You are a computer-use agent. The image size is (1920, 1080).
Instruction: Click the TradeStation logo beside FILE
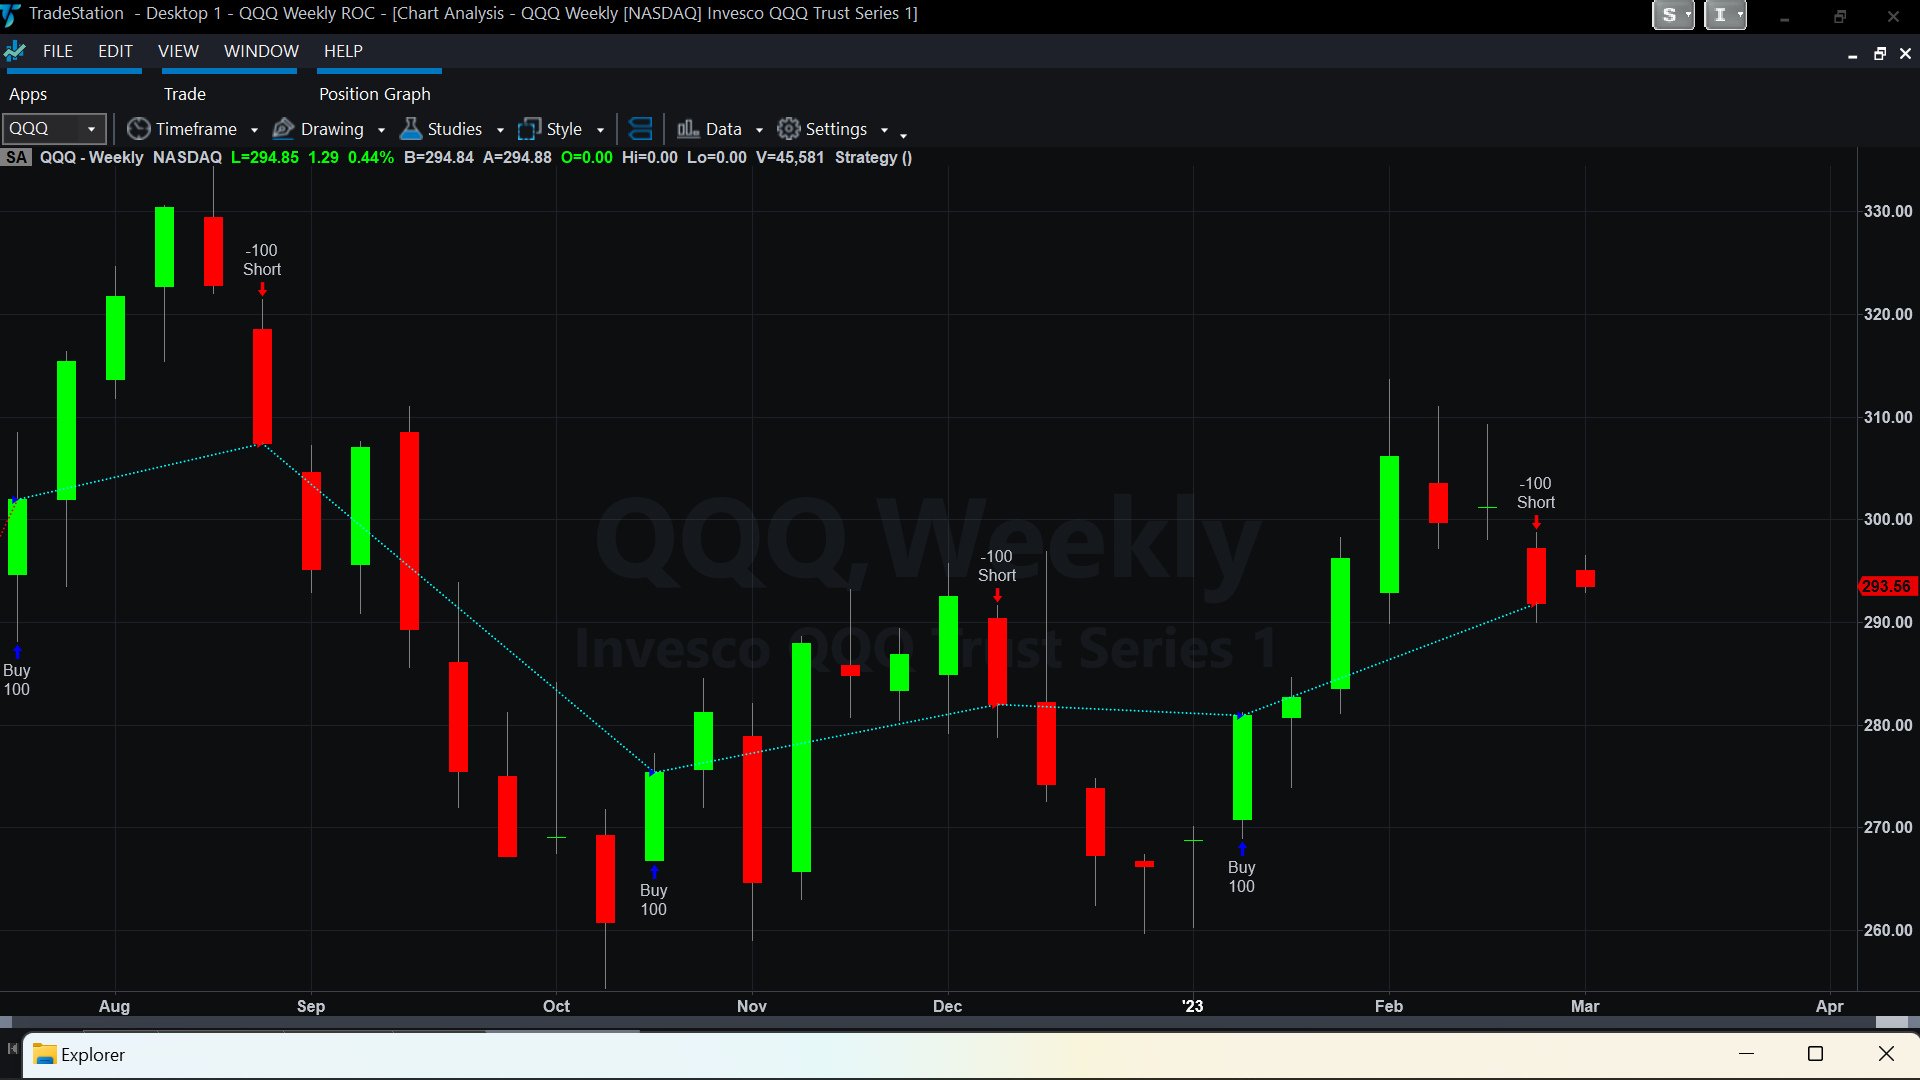click(x=15, y=51)
